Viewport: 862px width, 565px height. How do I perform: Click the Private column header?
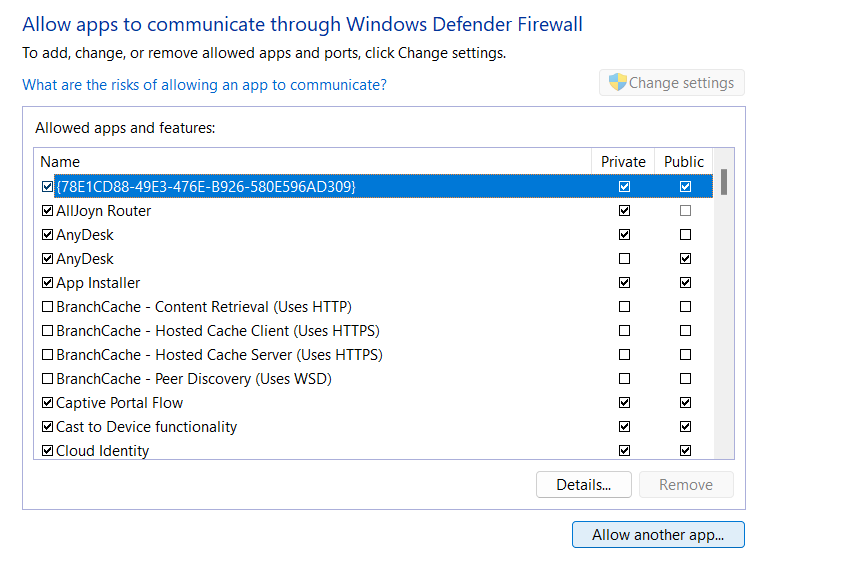[623, 162]
